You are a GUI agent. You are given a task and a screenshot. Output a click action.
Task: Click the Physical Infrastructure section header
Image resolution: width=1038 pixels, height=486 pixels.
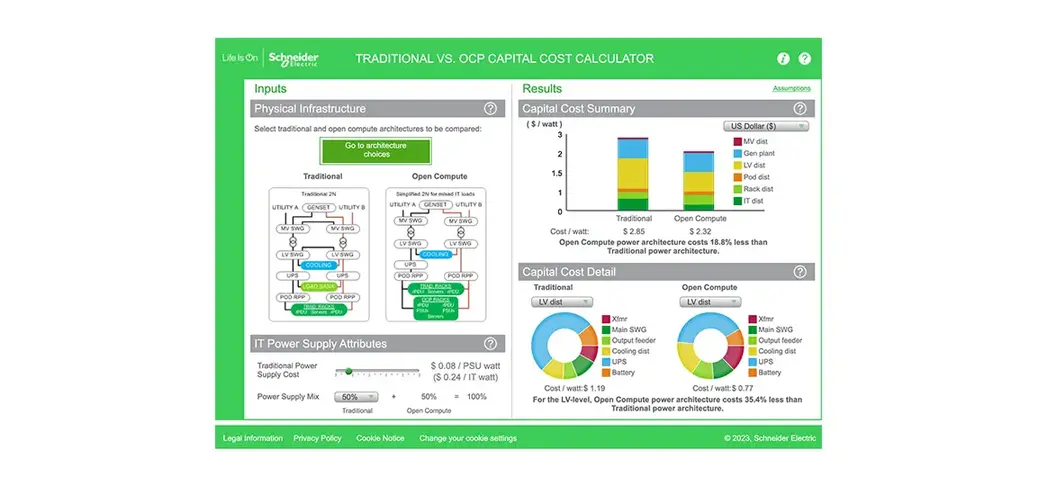[x=377, y=109]
